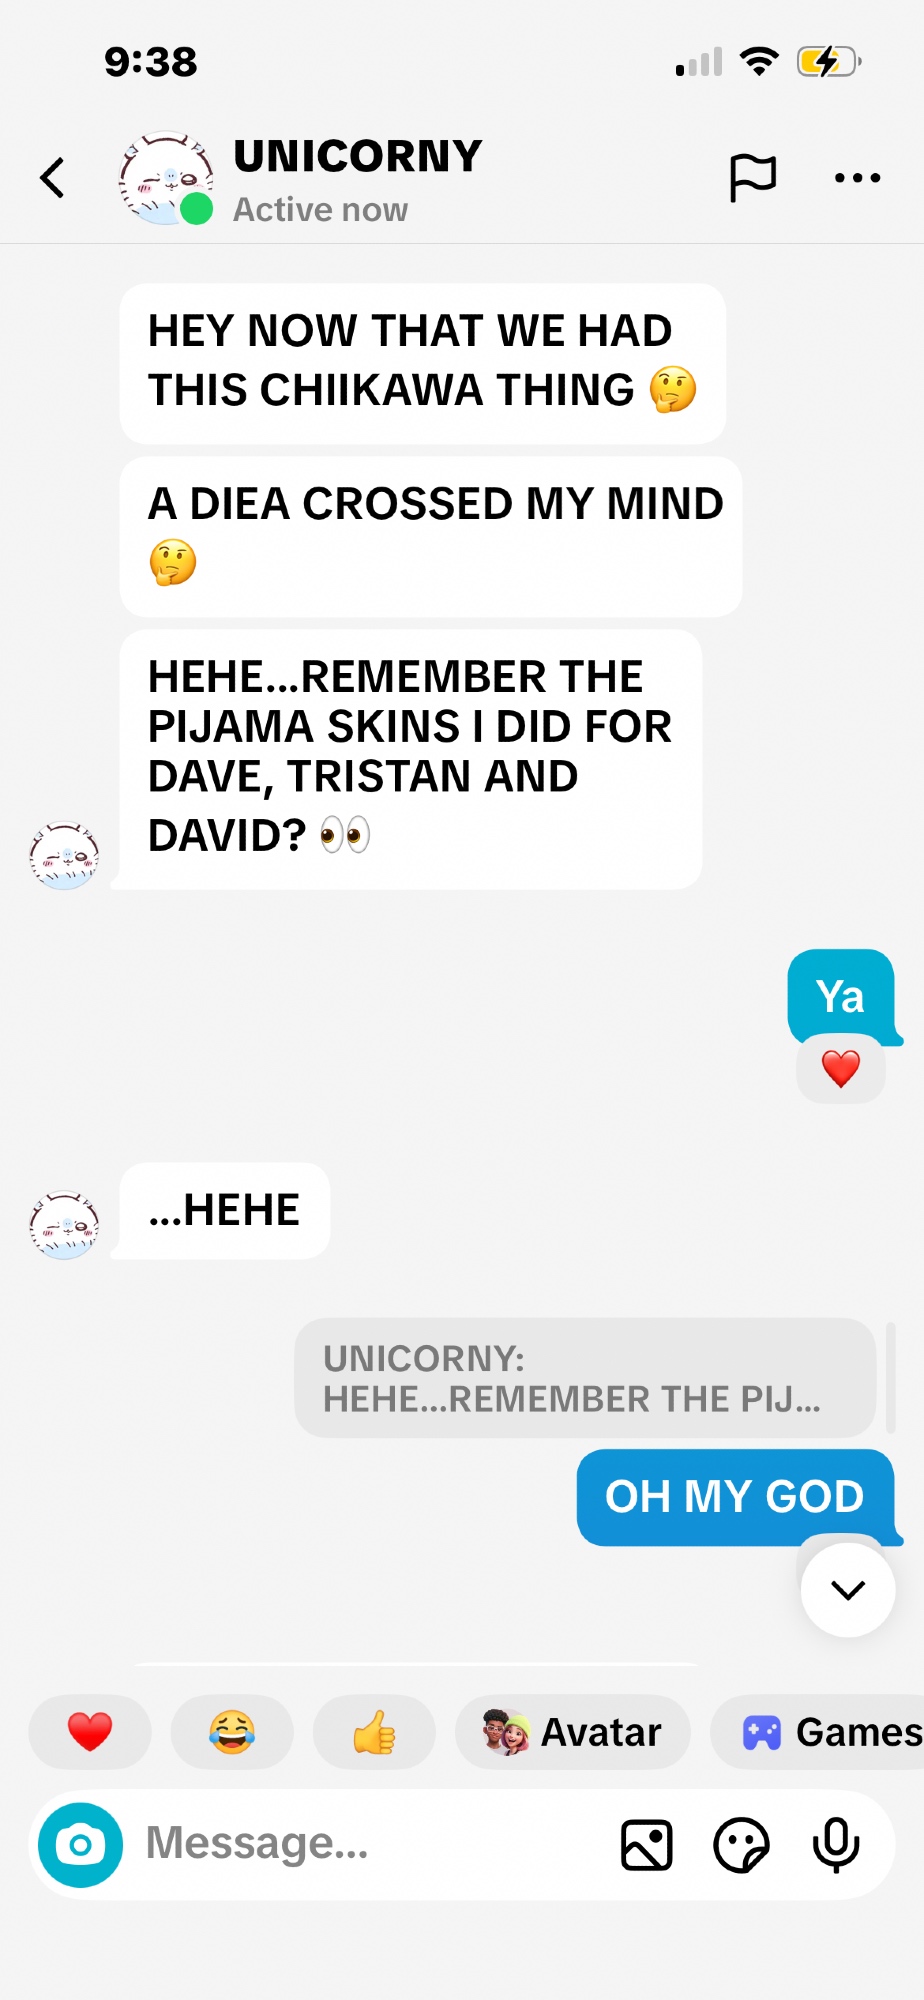
Task: Send the laughing-crying emoji quick reaction
Action: pos(232,1732)
